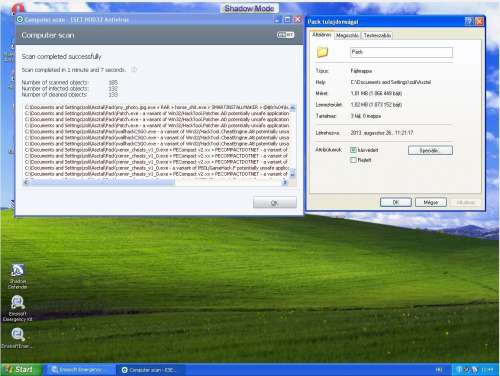Click the language indicator in the taskbar
Screen dimensions: 500x376
[x=439, y=370]
